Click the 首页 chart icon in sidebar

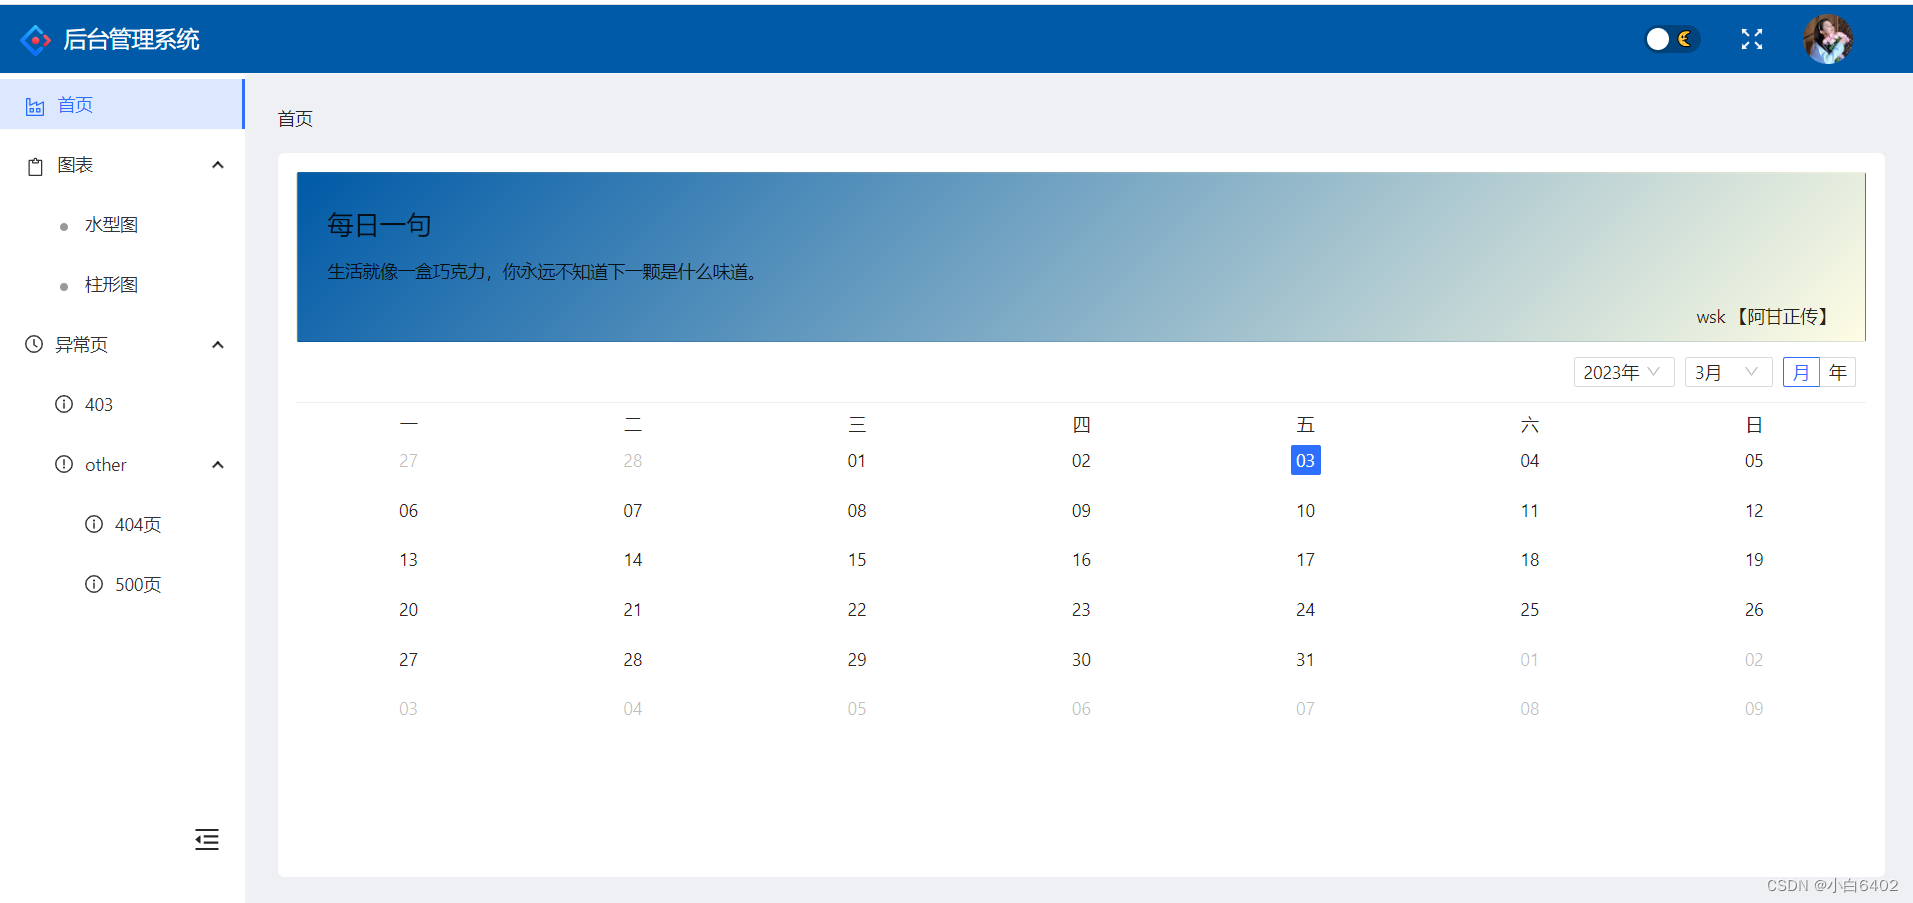[x=35, y=106]
